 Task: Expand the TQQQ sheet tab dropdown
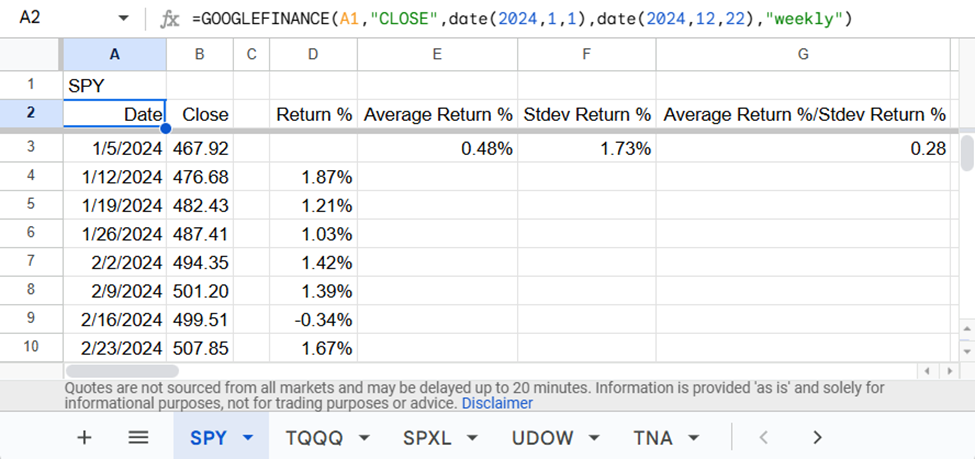point(365,438)
